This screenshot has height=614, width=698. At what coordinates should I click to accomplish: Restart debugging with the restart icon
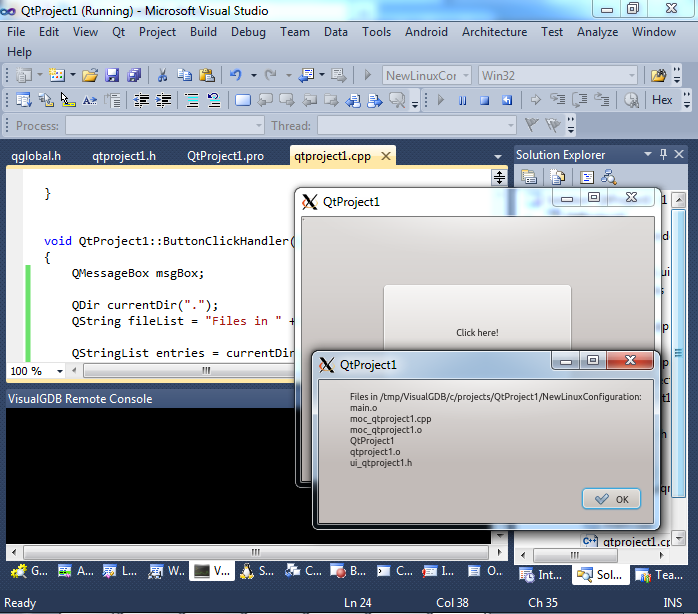[x=507, y=100]
